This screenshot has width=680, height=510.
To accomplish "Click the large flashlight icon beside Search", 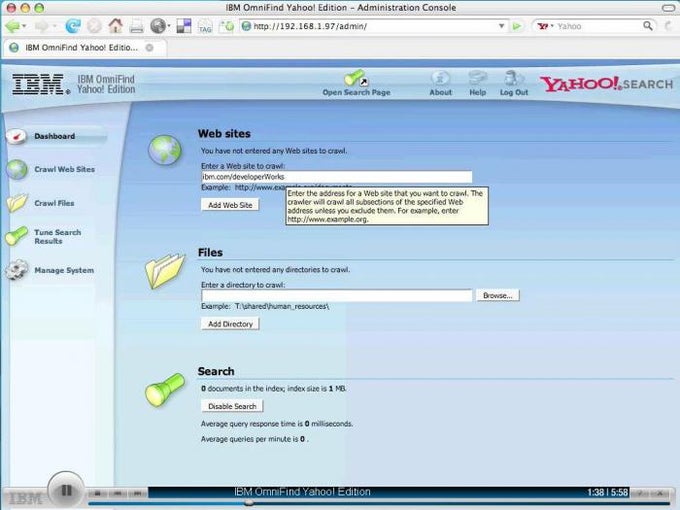I will [165, 390].
